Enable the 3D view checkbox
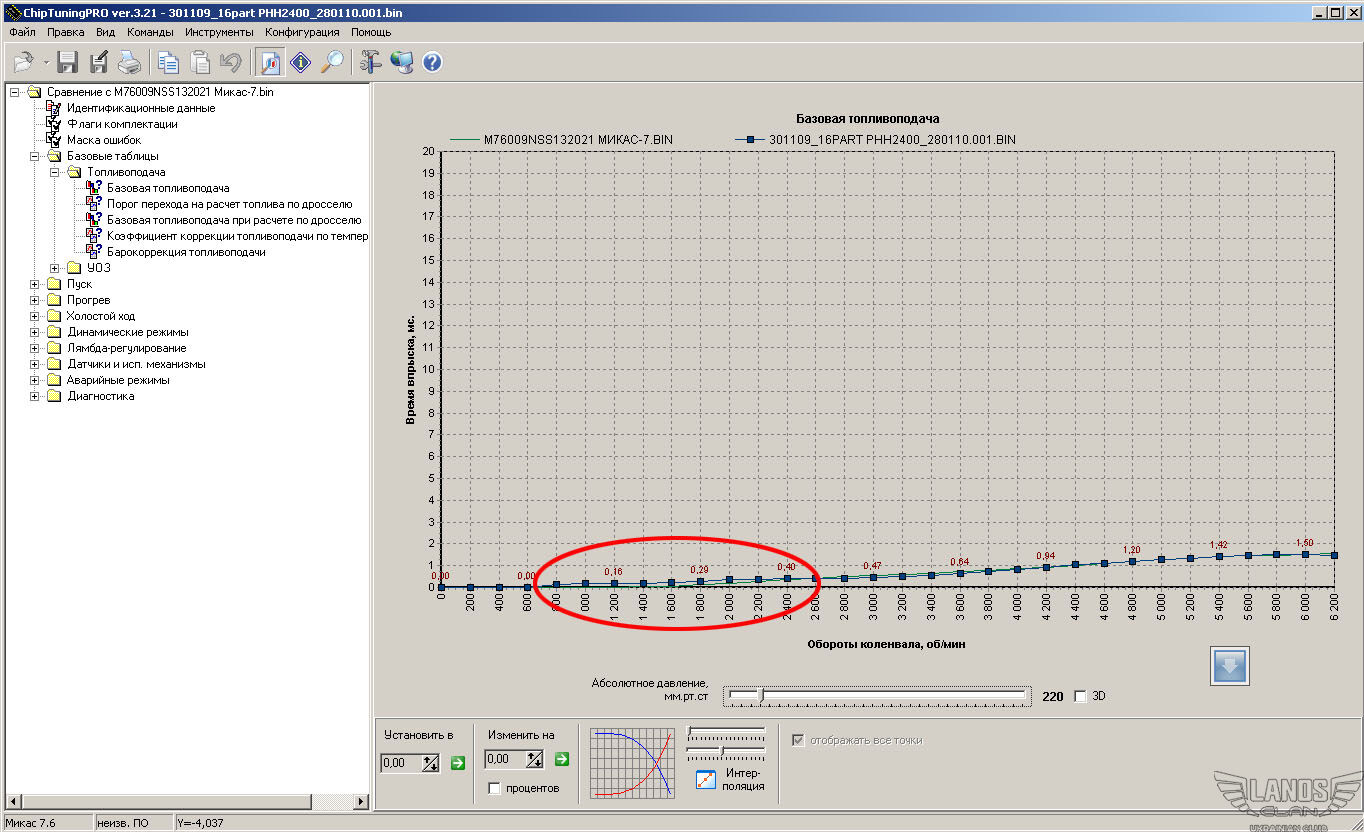 (x=1080, y=696)
